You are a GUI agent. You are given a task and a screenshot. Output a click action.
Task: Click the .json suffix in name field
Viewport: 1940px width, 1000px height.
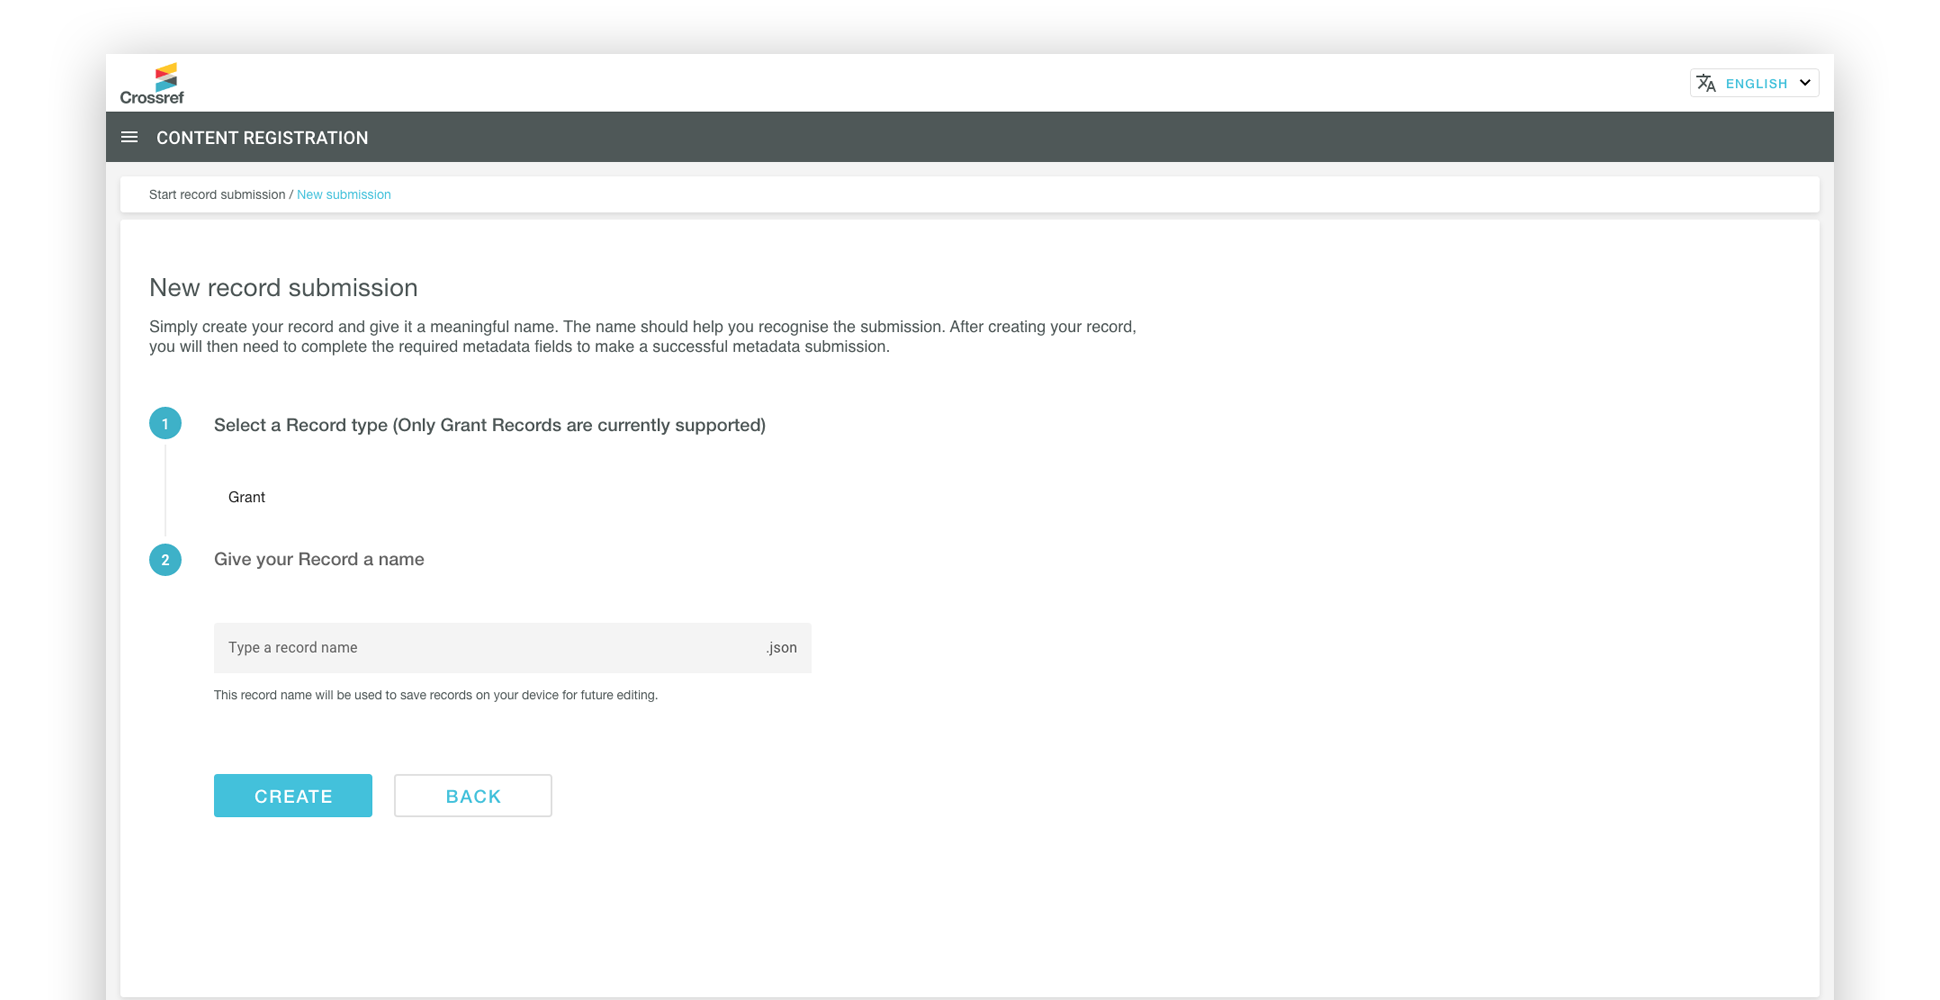[781, 648]
